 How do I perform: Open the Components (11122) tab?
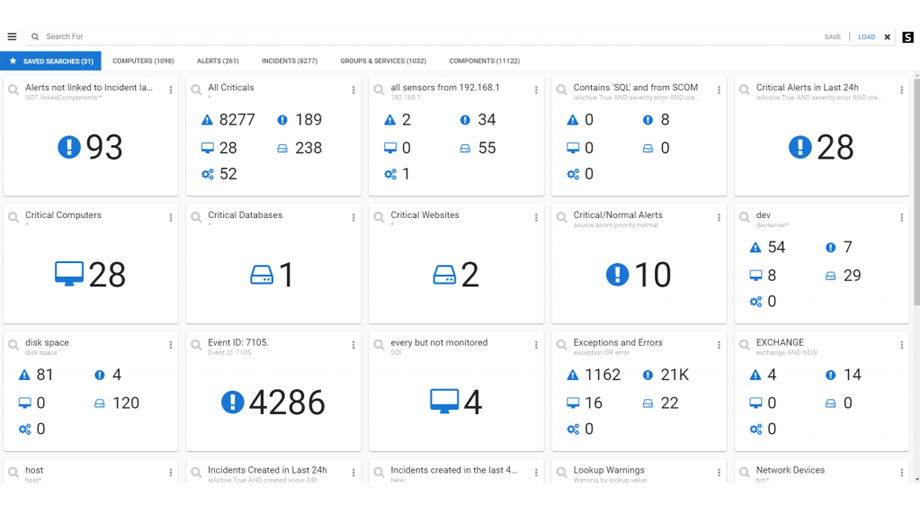(484, 61)
